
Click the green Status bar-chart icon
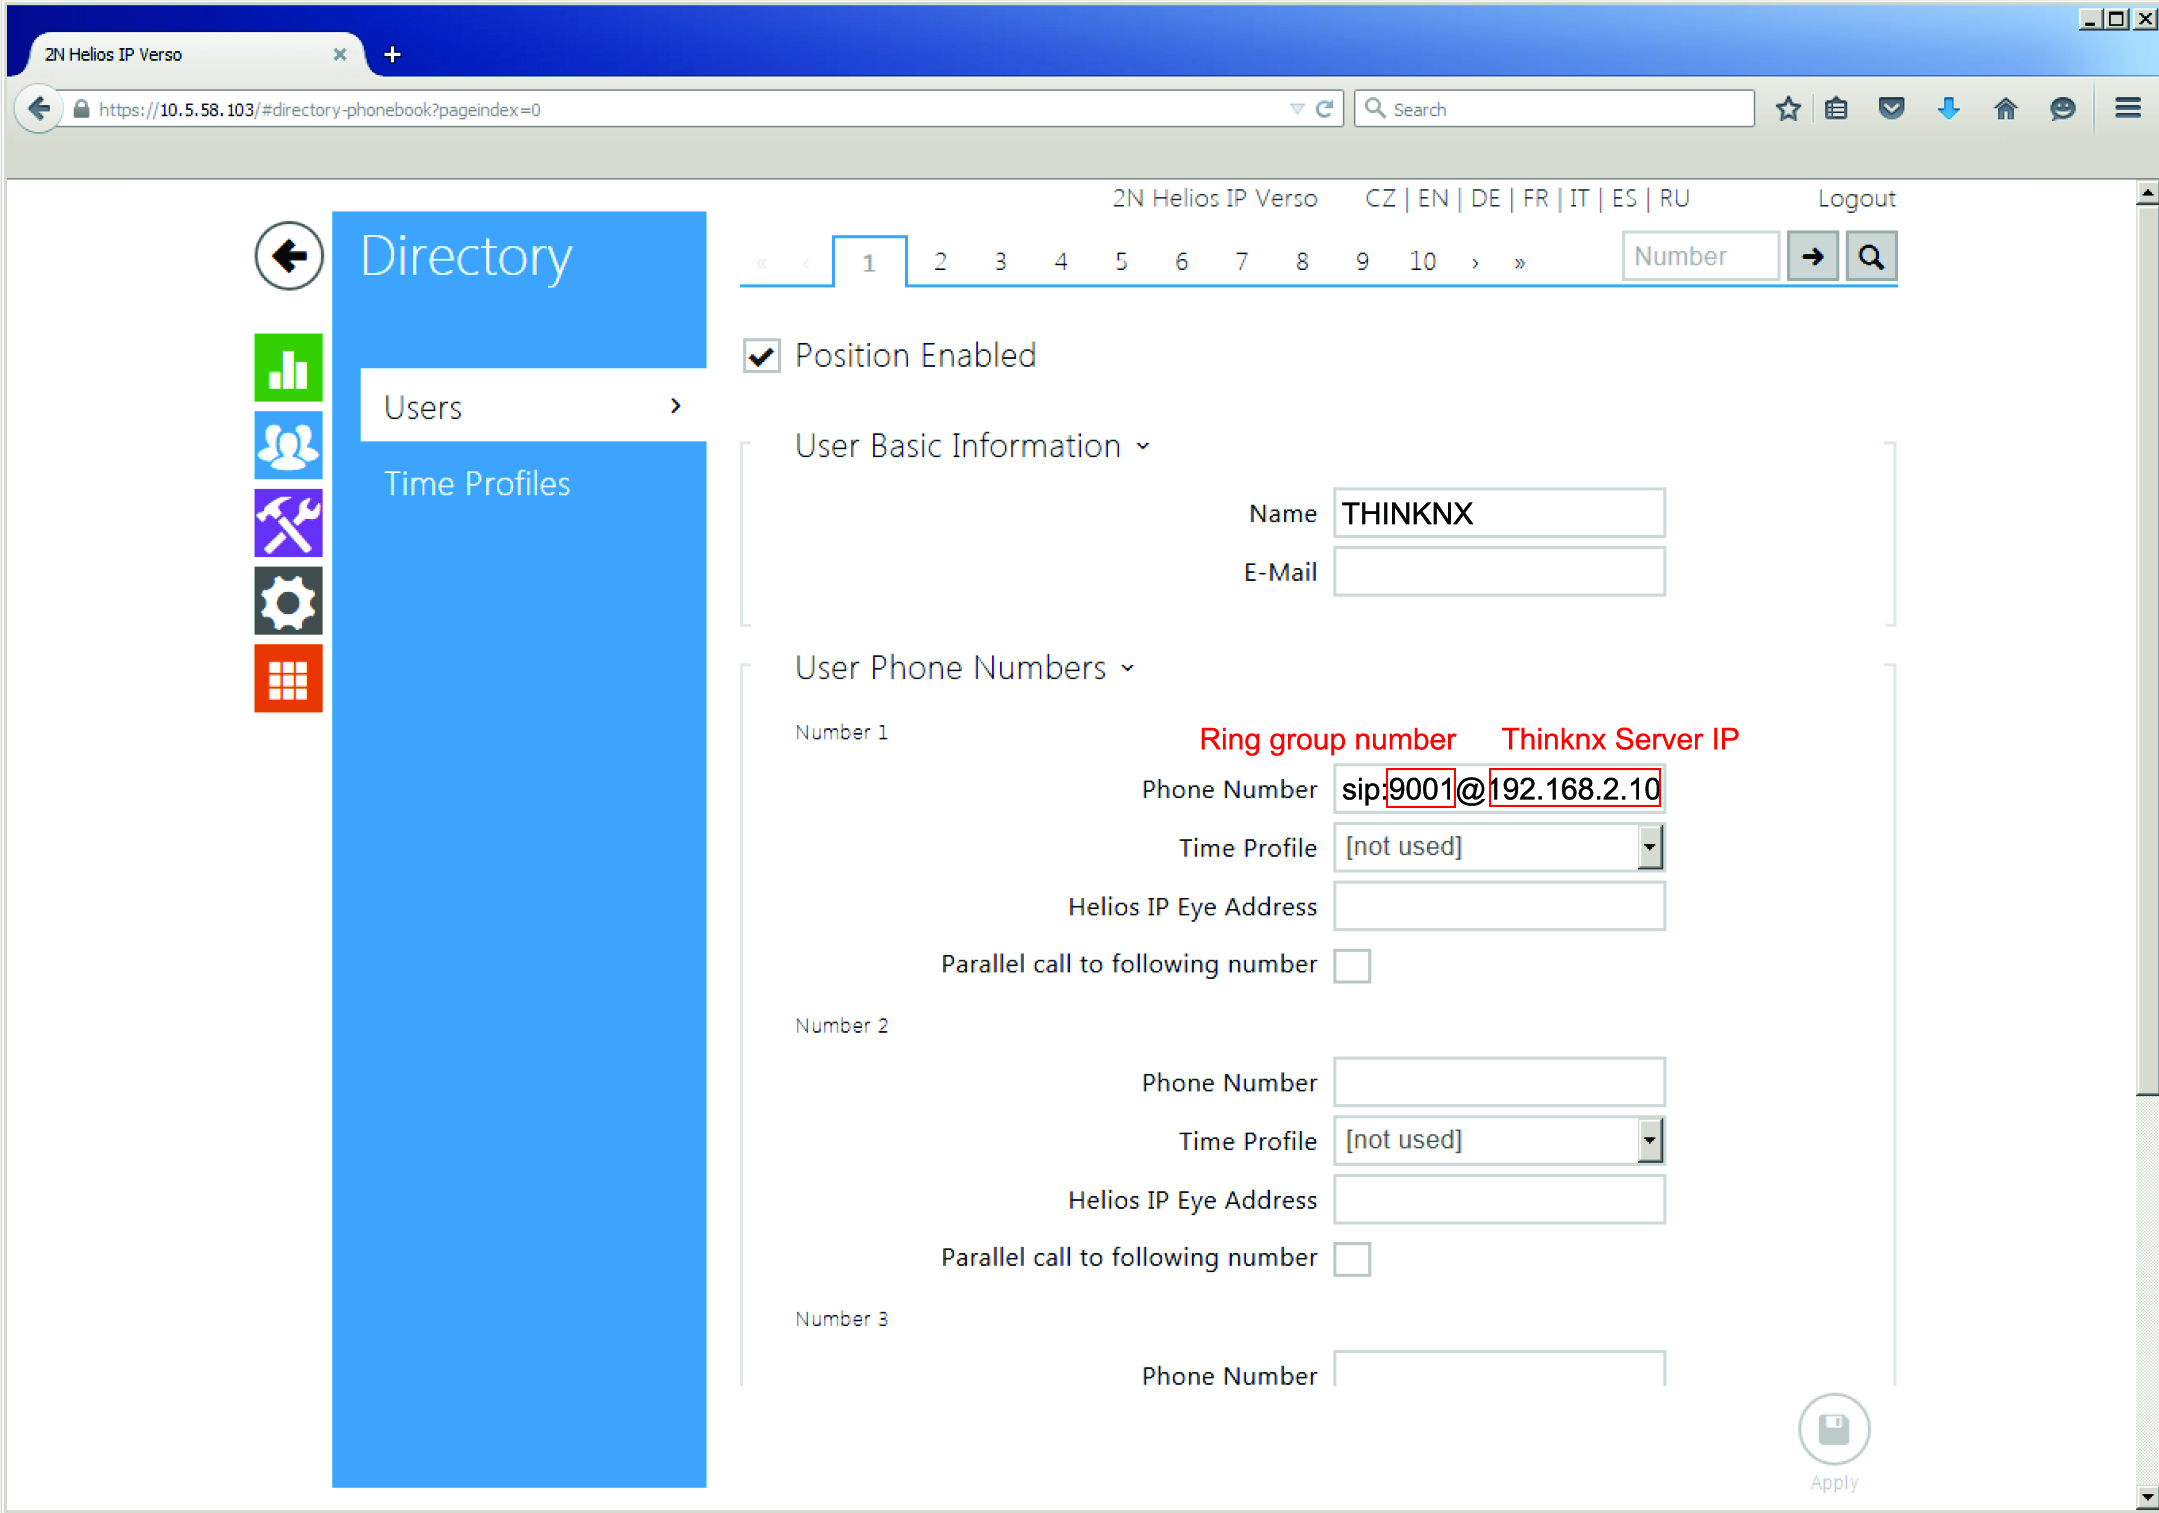tap(288, 368)
